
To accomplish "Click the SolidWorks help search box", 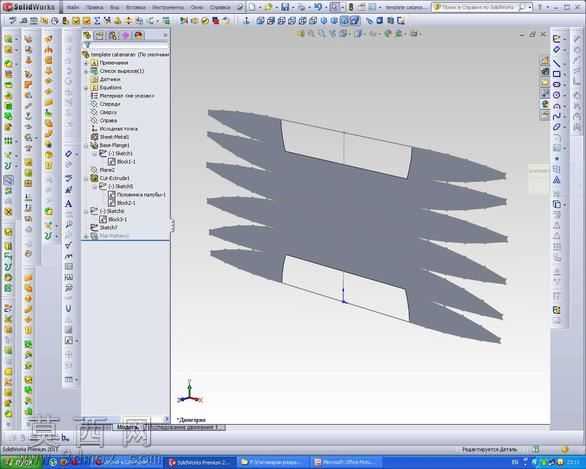I will click(481, 7).
